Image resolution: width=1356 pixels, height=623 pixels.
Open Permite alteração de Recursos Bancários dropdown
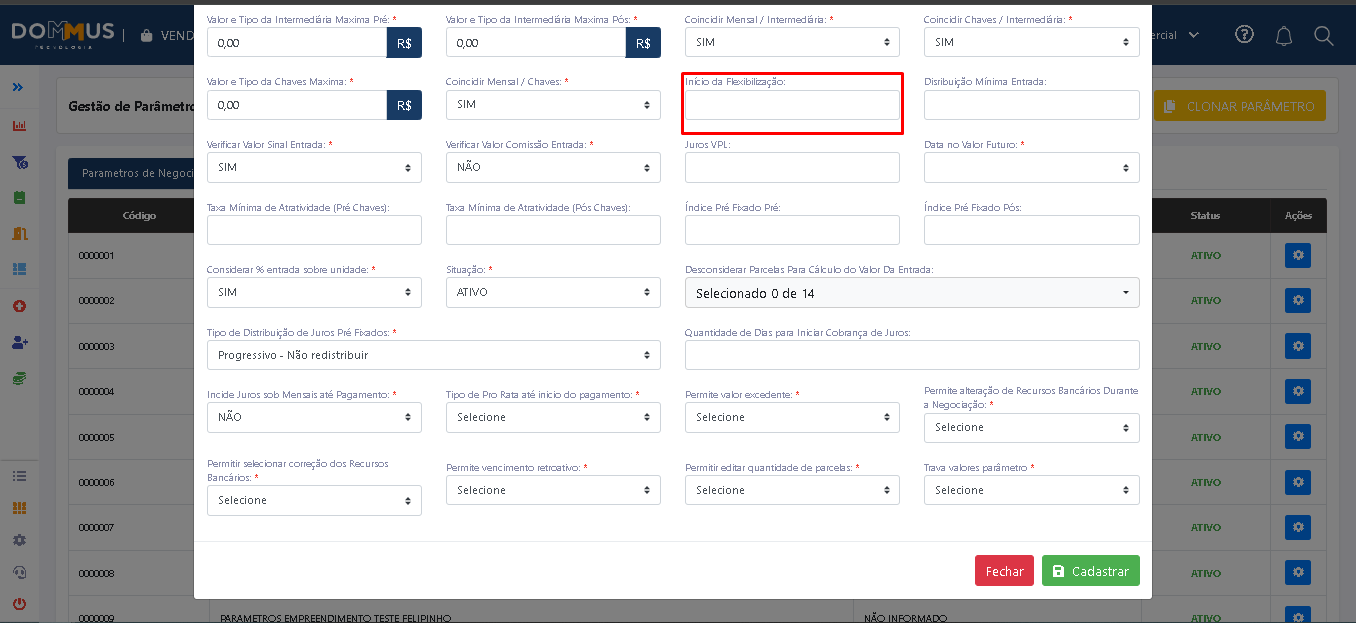click(x=1031, y=427)
